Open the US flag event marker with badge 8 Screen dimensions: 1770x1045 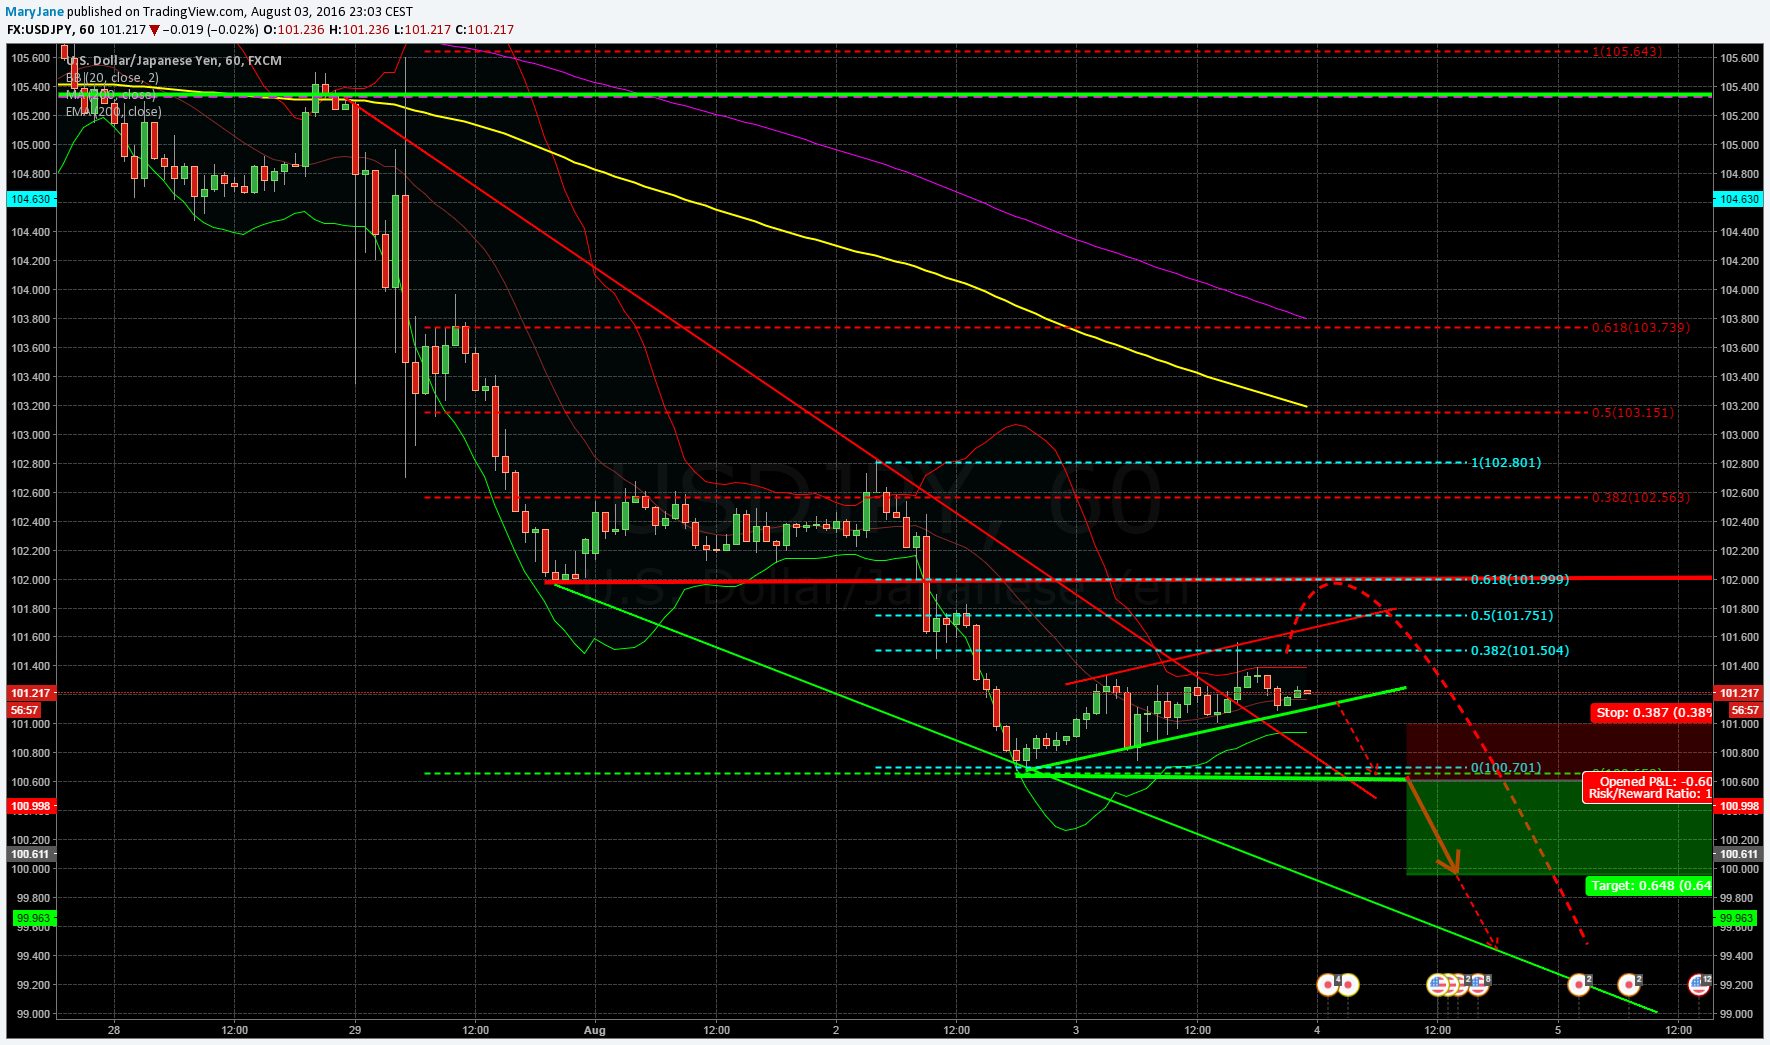click(1478, 985)
